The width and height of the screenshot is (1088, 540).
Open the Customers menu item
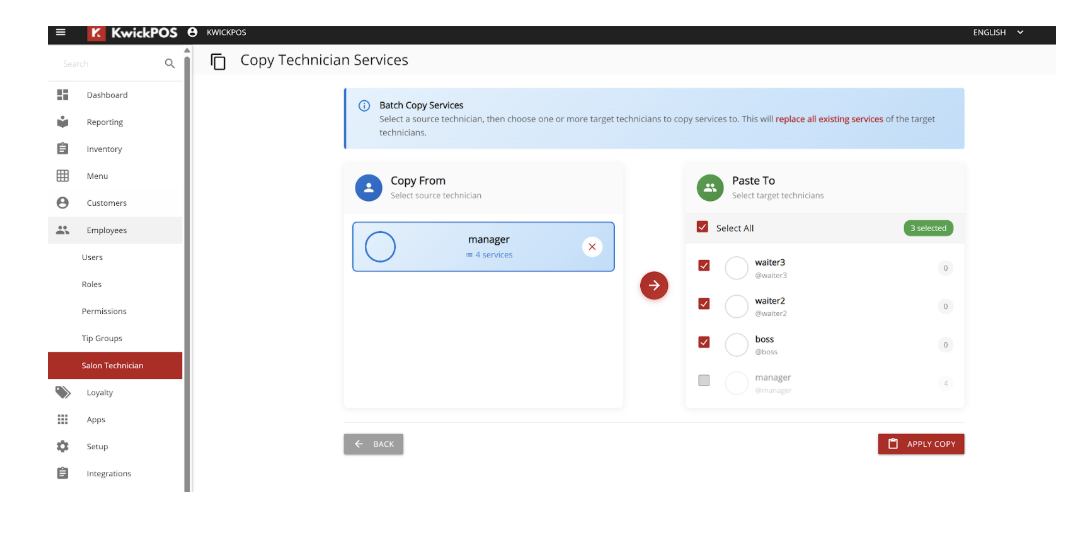pyautogui.click(x=115, y=203)
